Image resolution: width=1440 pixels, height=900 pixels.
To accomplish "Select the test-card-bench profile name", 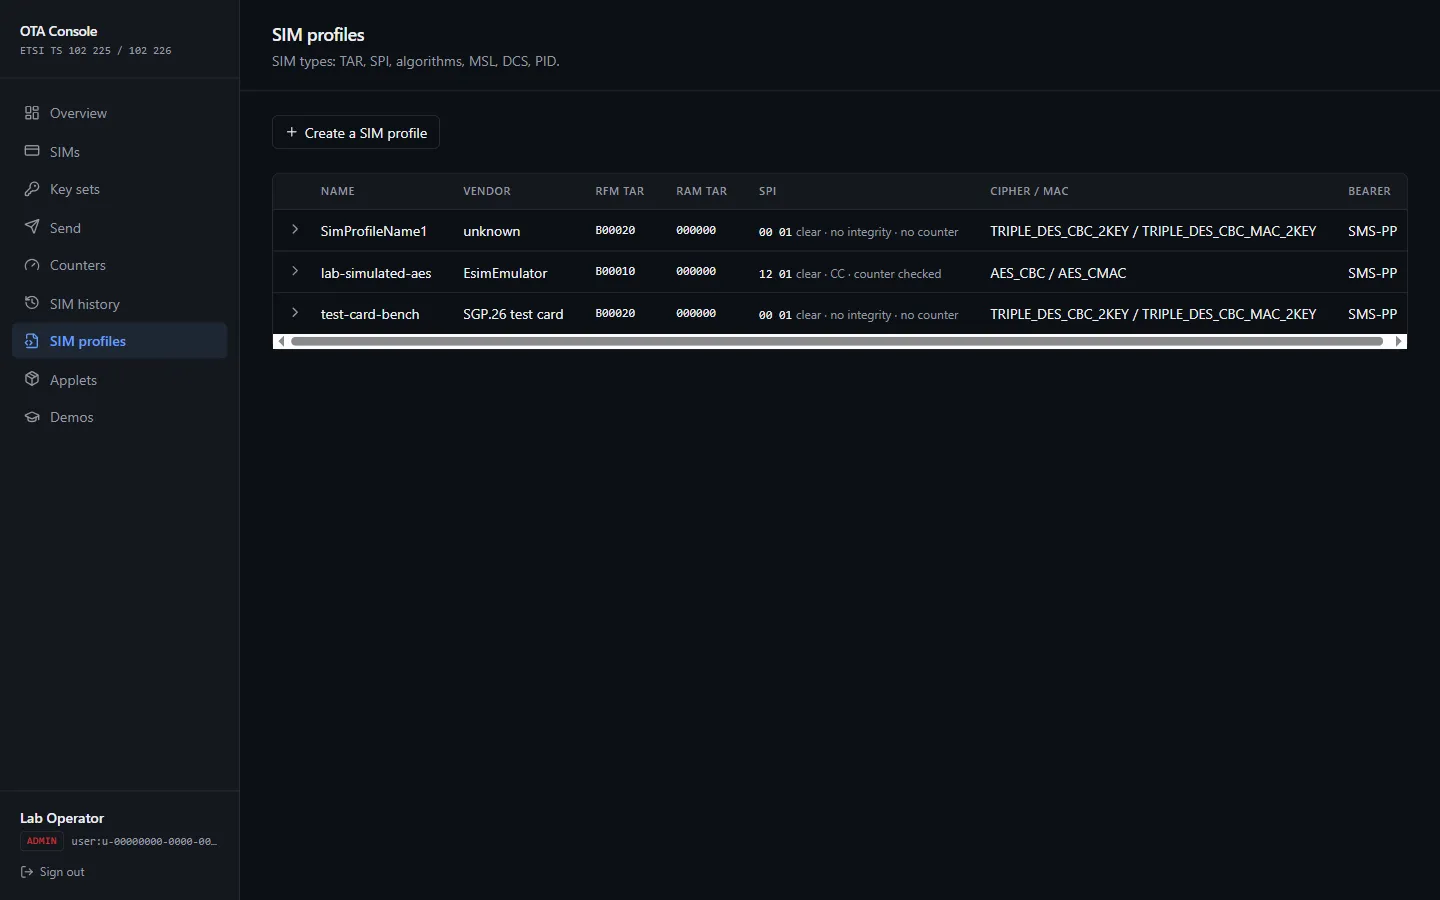I will [x=370, y=314].
